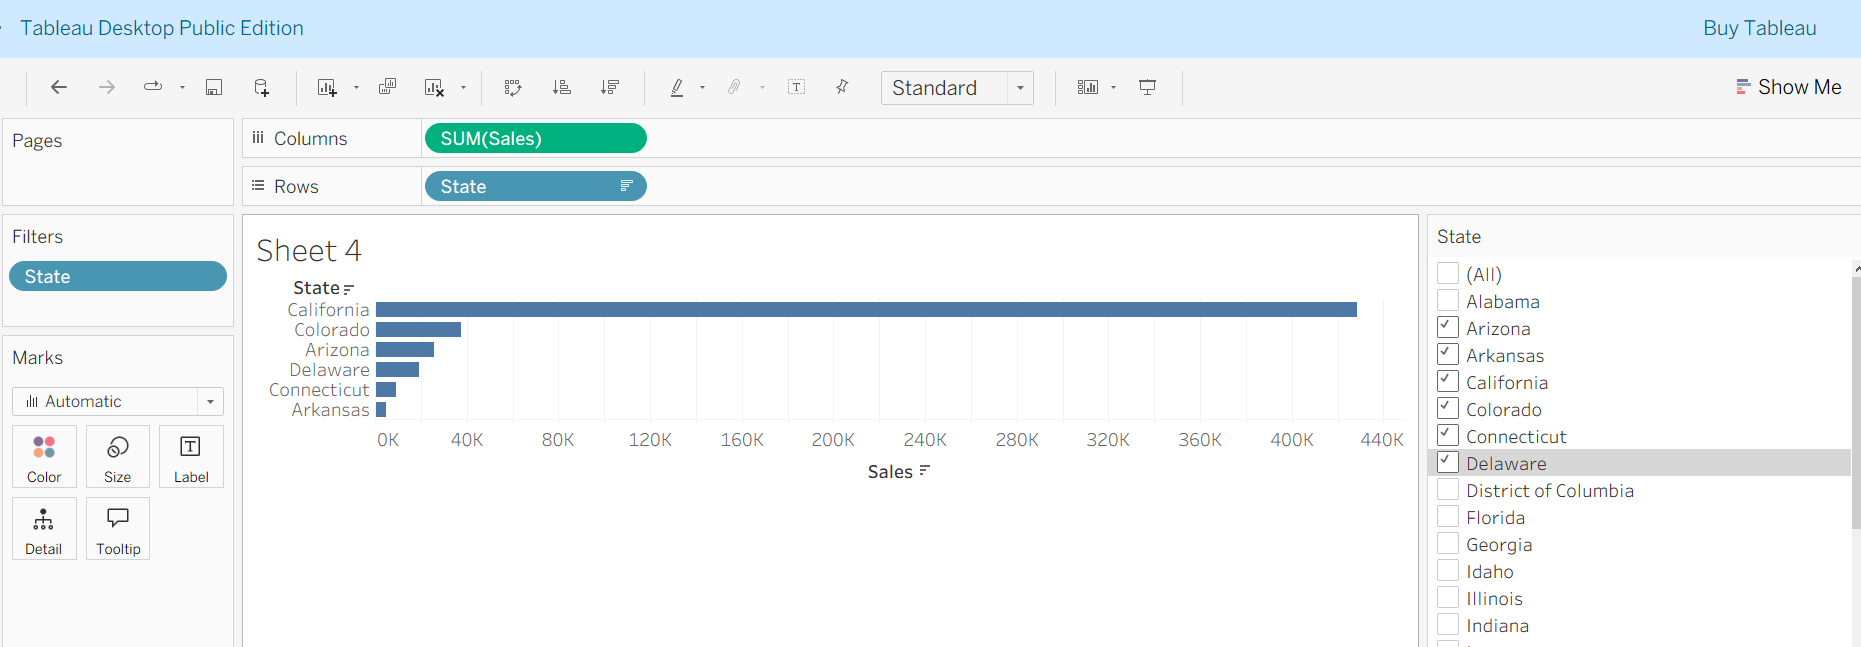This screenshot has width=1861, height=647.
Task: Click the Buy Tableau link
Action: click(x=1760, y=28)
